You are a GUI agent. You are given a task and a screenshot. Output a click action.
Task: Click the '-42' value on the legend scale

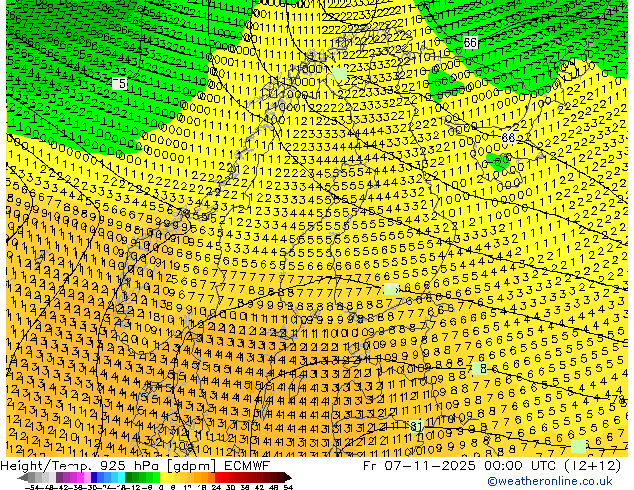click(63, 487)
